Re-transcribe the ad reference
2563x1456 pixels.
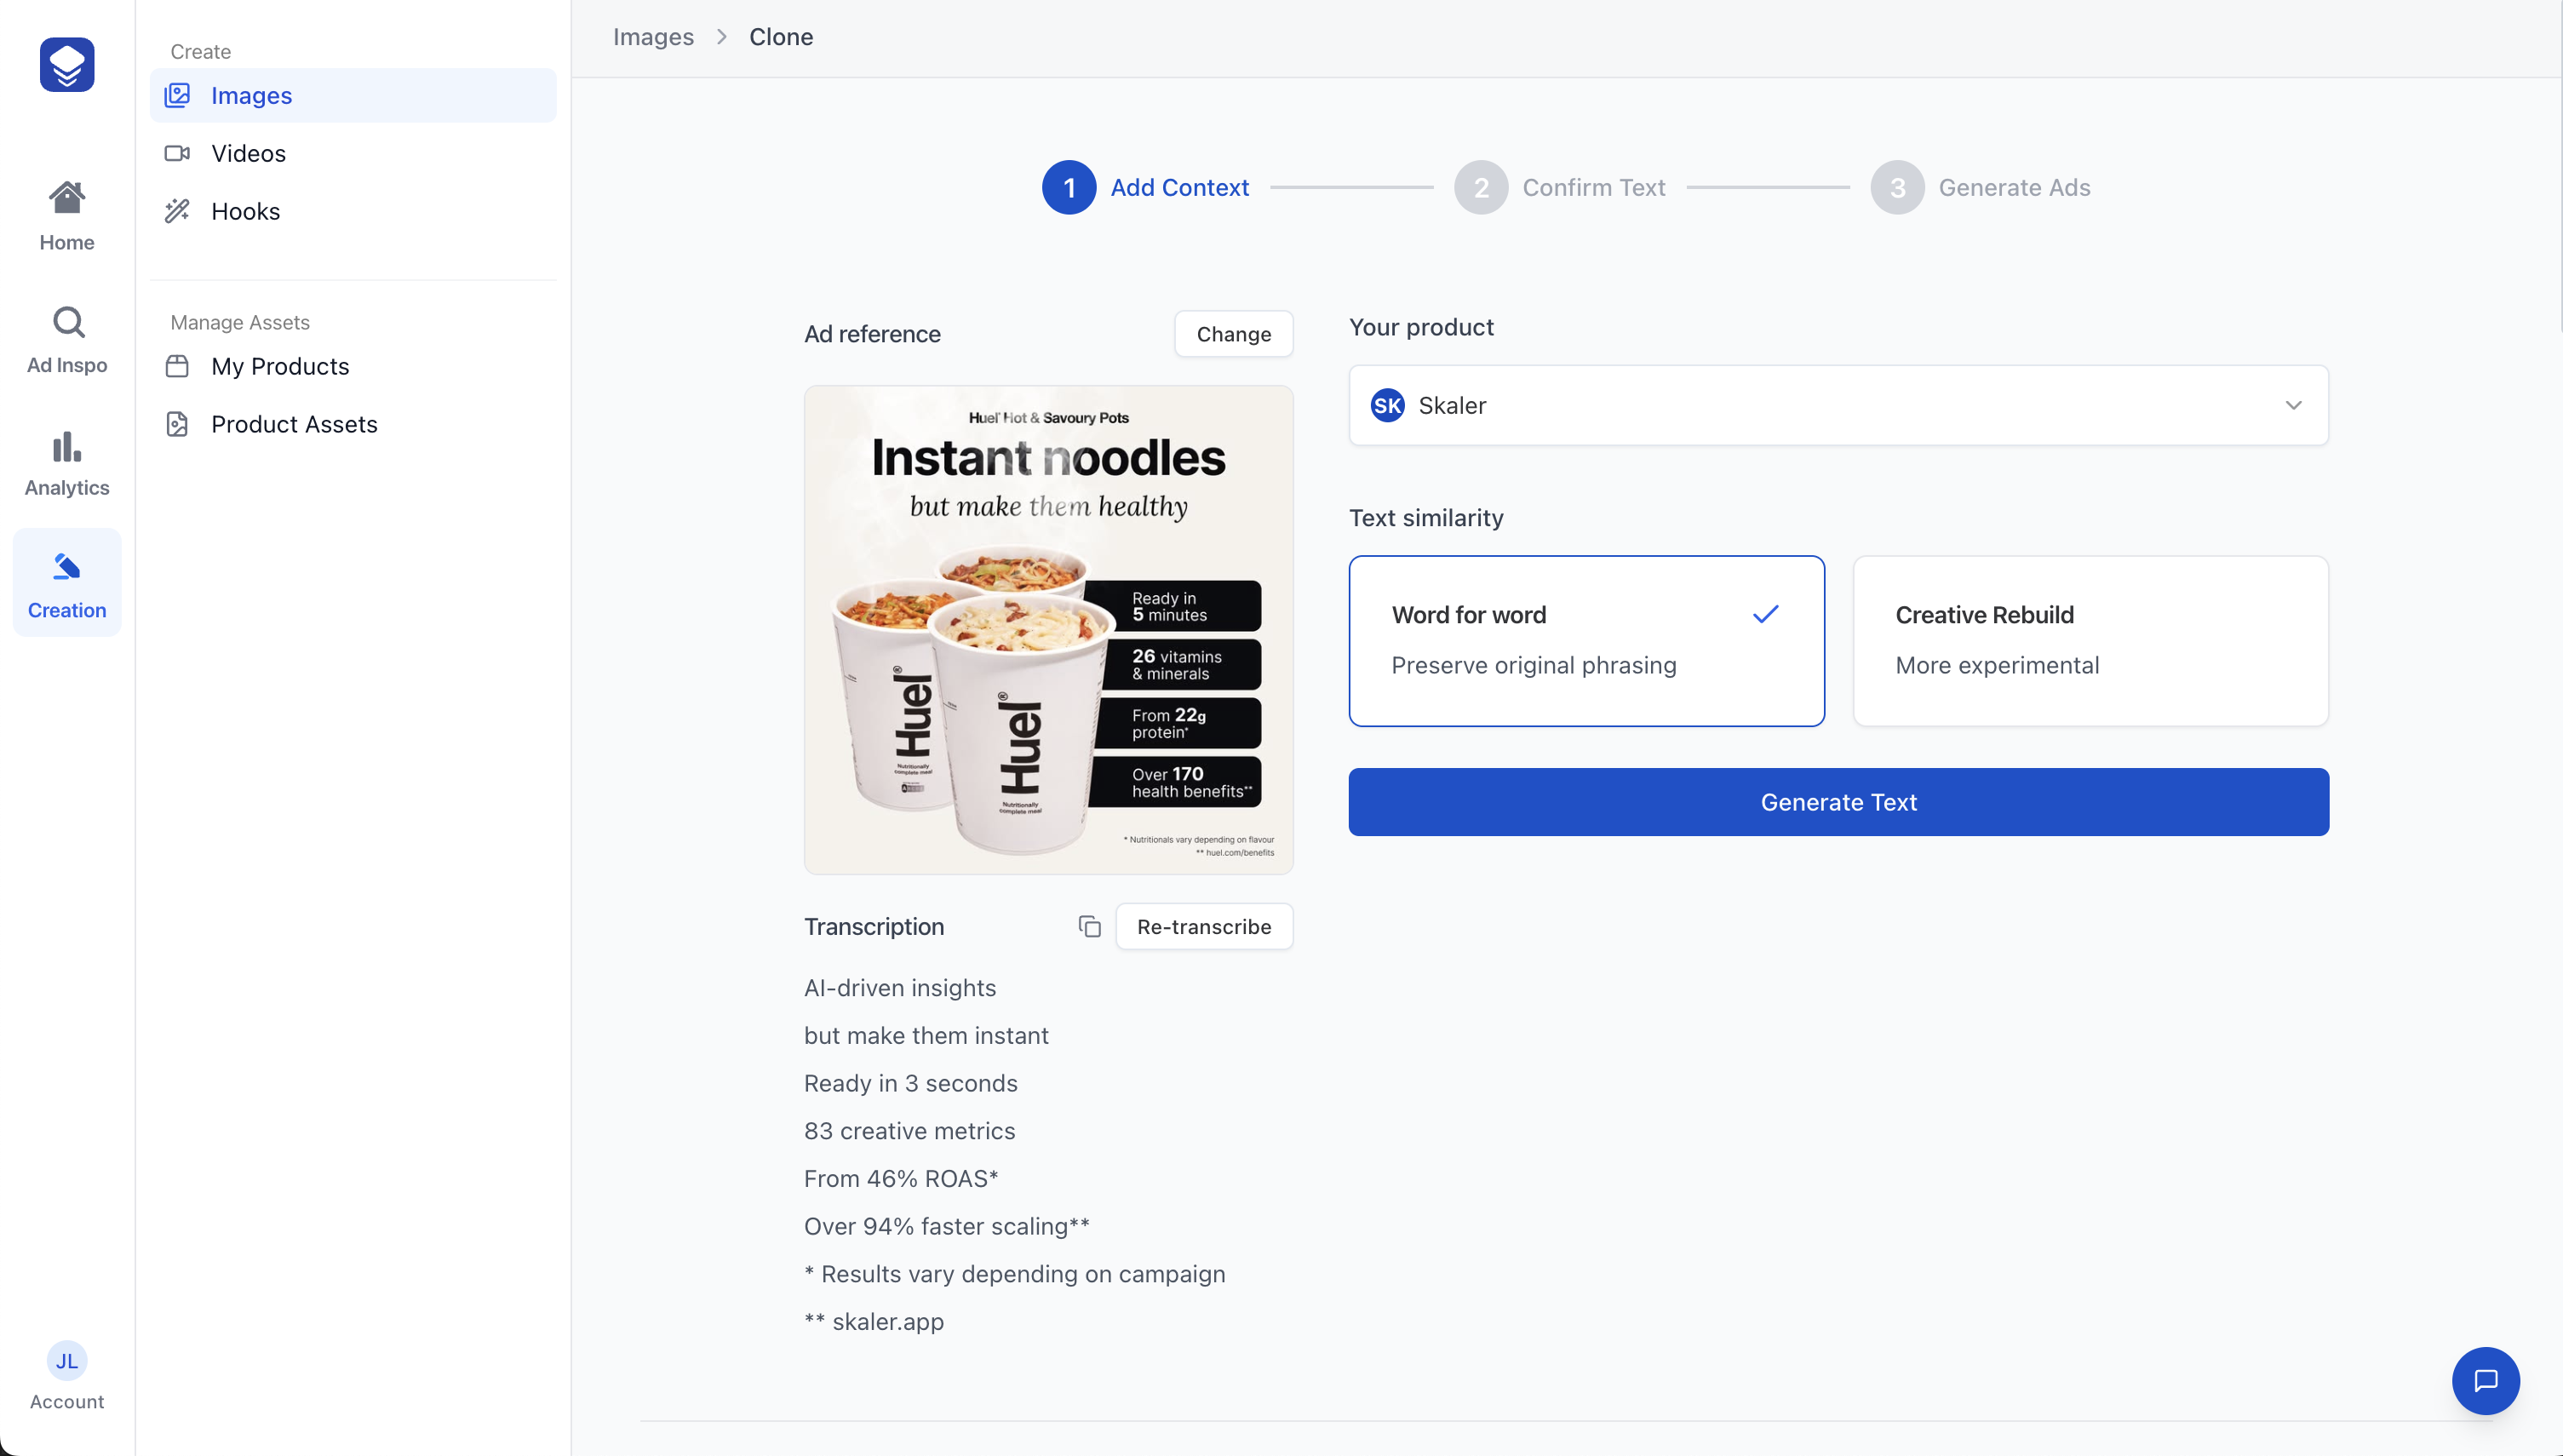click(x=1203, y=926)
